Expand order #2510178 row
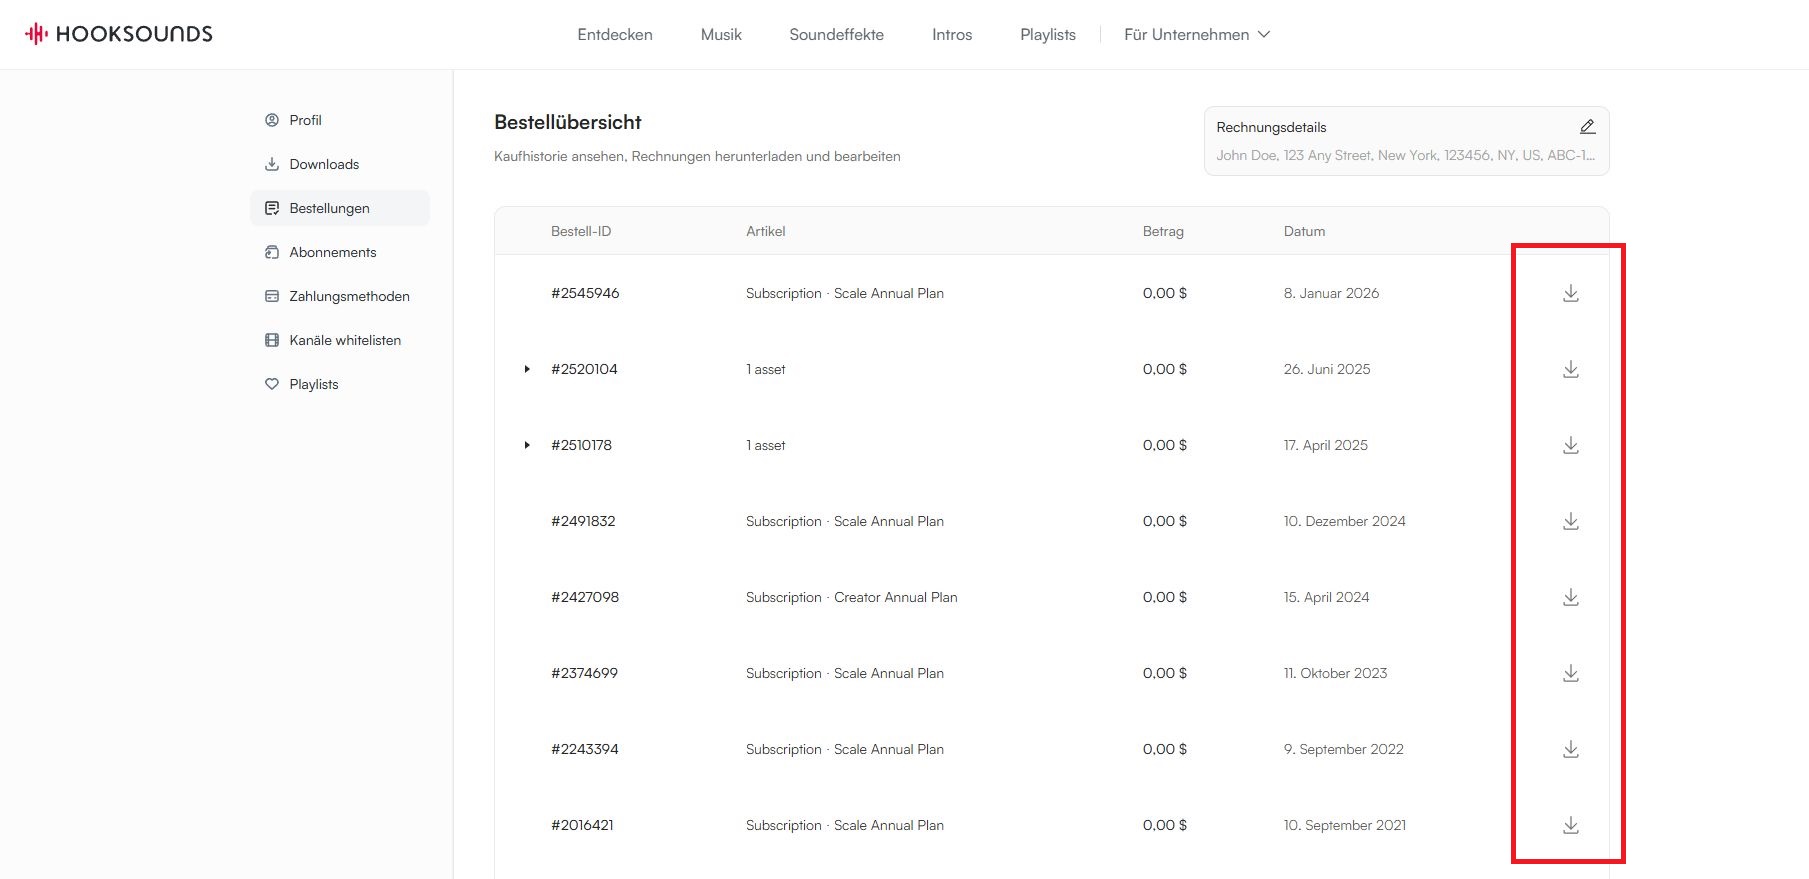 click(x=527, y=445)
